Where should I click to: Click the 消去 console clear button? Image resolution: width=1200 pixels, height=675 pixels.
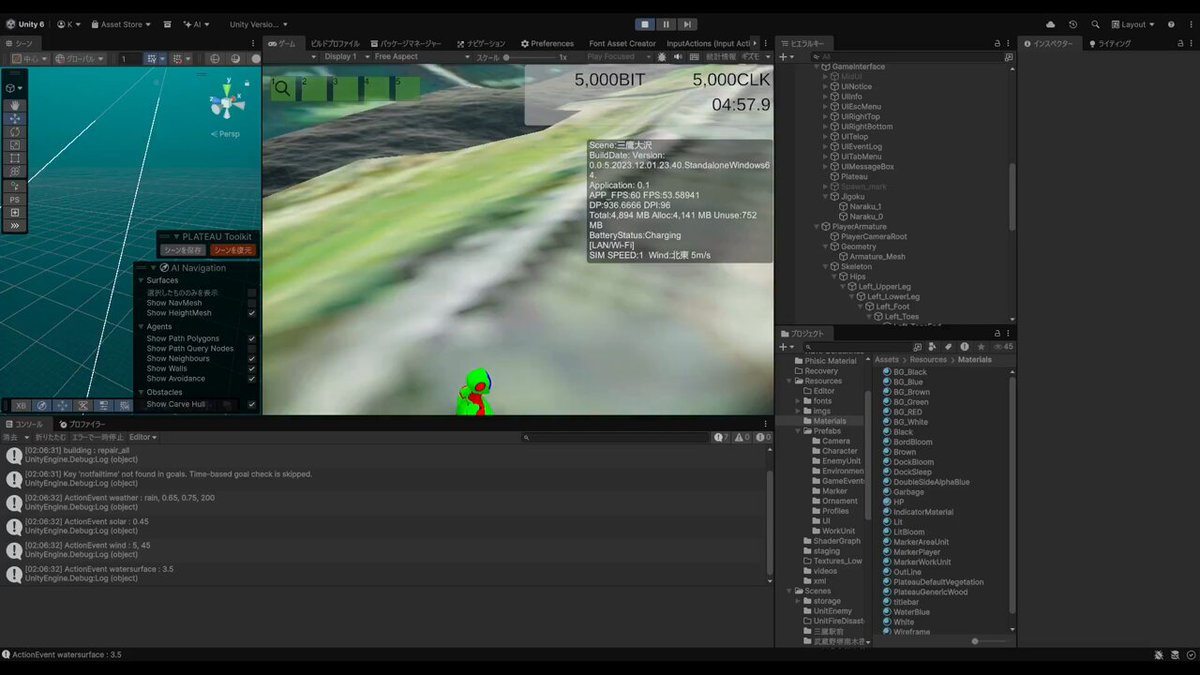(x=10, y=437)
